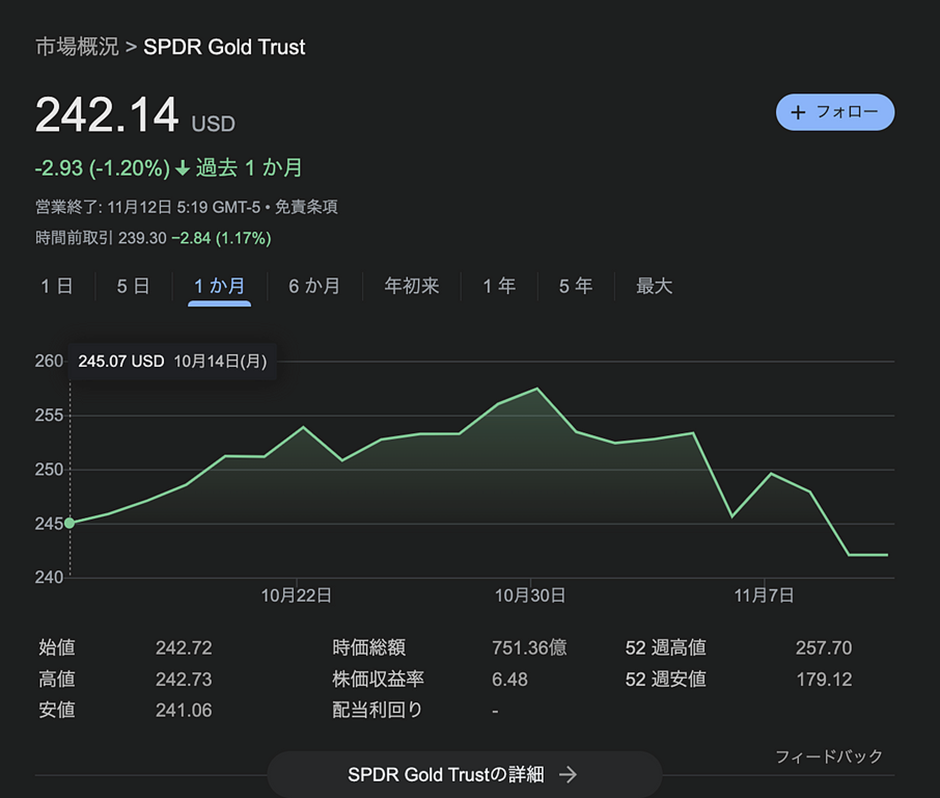Select the 5 日 range tab
Viewport: 940px width, 798px height.
click(x=133, y=286)
